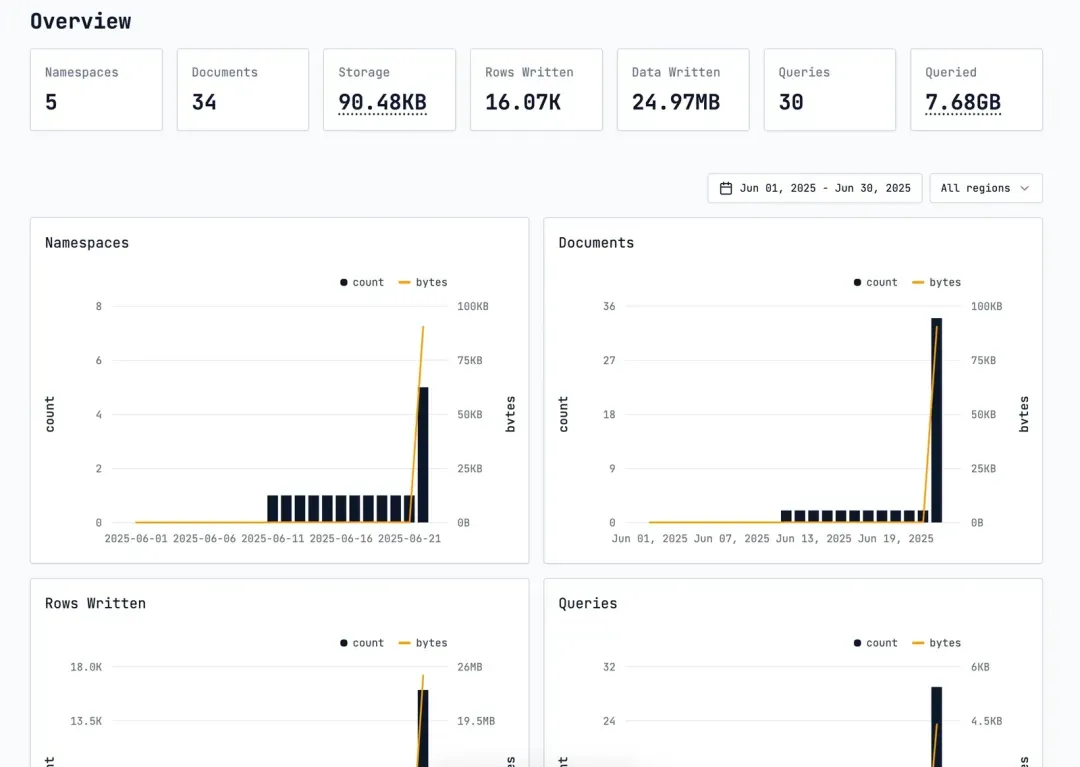
Task: Toggle count legend in Documents chart
Action: [x=875, y=282]
